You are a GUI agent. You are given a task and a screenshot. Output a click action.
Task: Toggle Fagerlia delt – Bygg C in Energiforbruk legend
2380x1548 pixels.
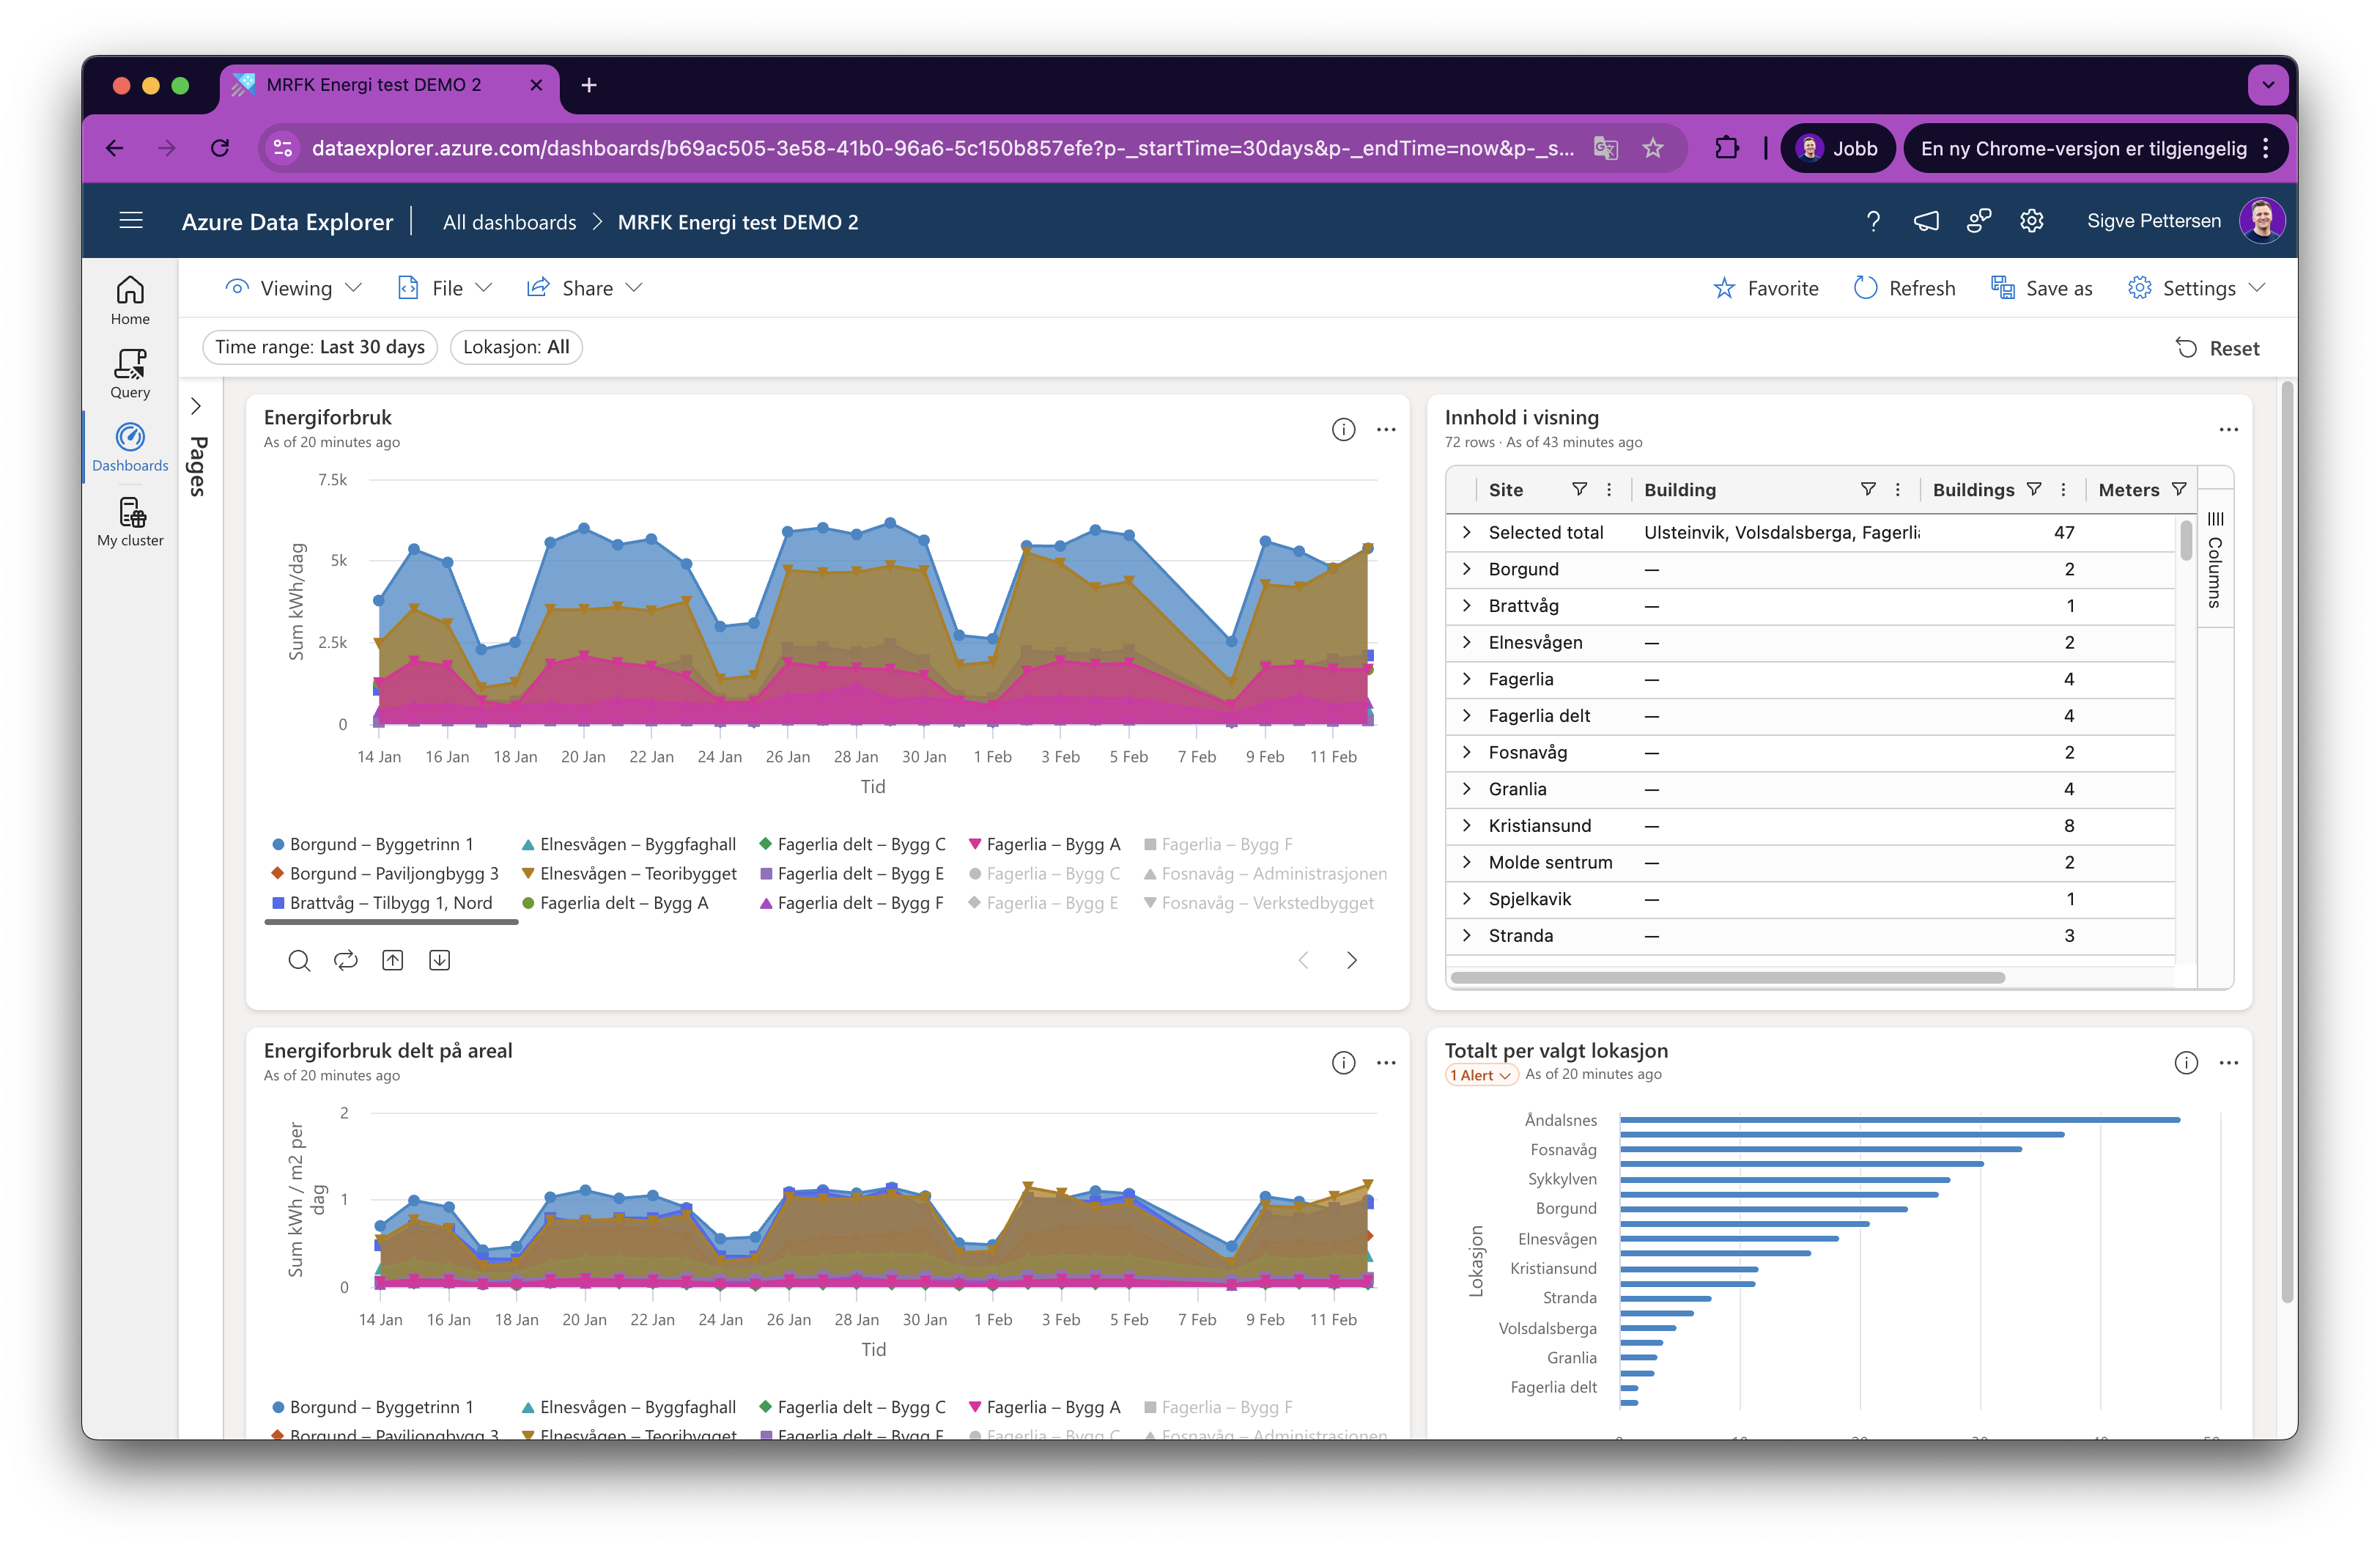pos(852,844)
